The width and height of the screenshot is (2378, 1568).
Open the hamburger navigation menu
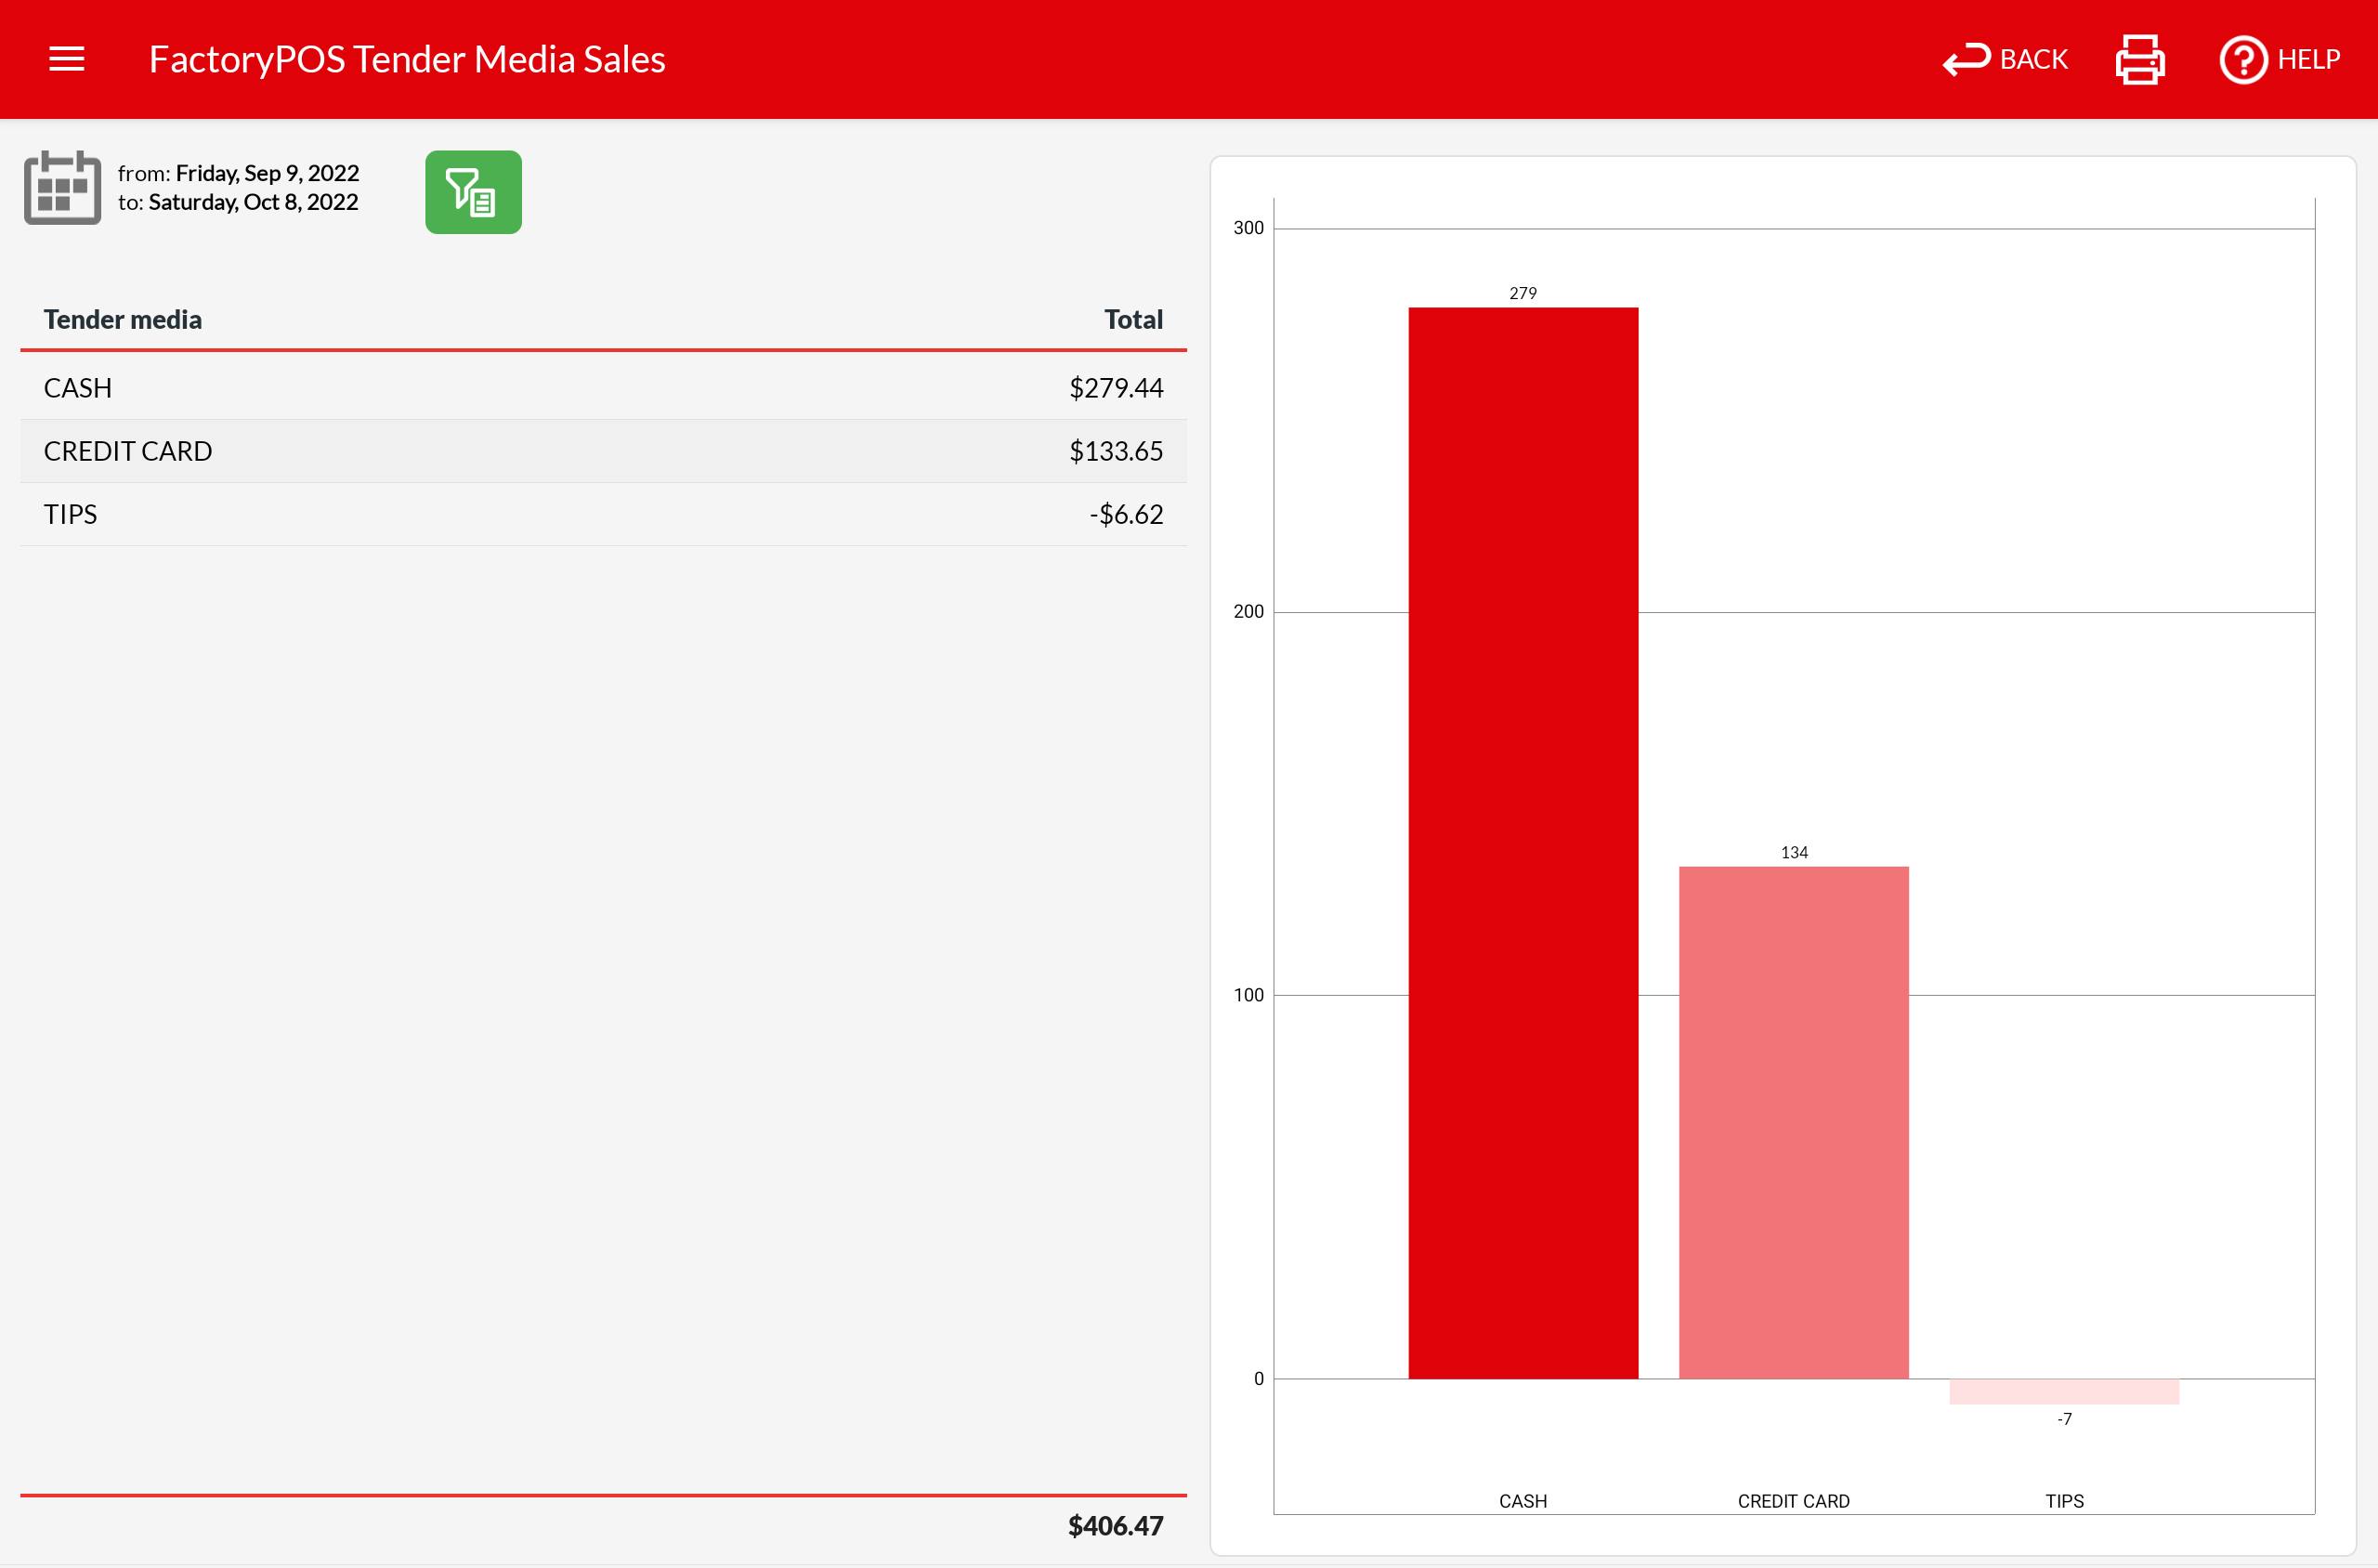point(66,59)
